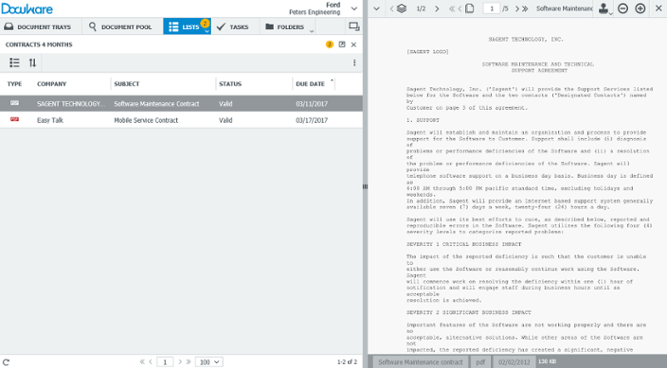Open the Tasks tab
This screenshot has height=368, width=667.
pos(232,27)
